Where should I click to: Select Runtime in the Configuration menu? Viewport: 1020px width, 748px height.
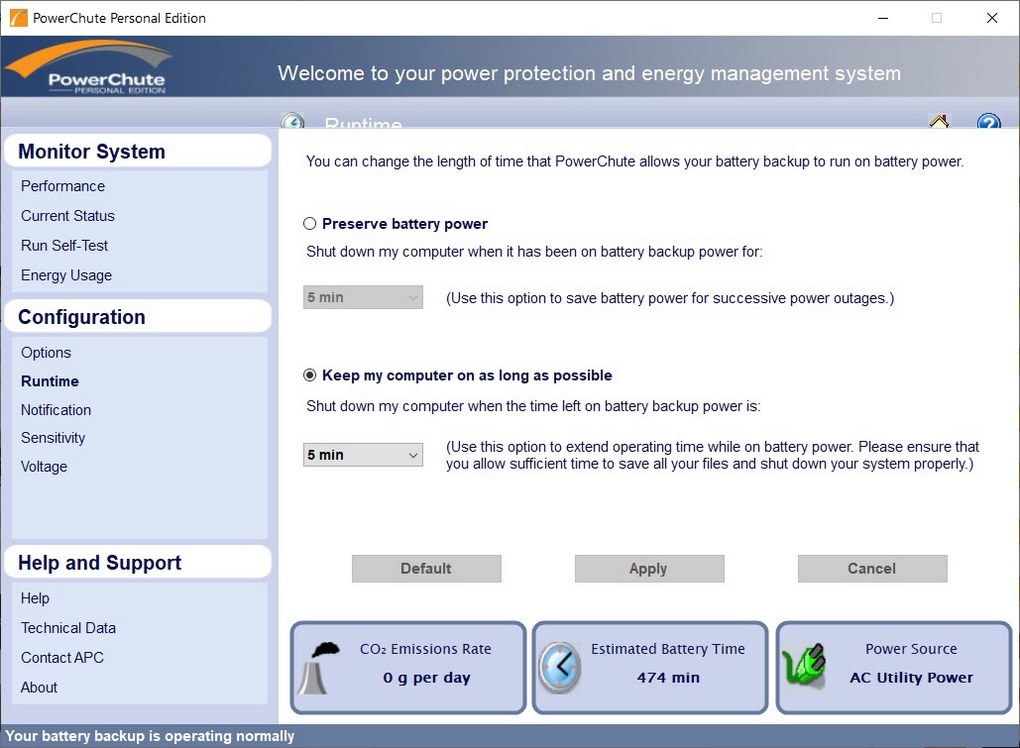click(50, 381)
